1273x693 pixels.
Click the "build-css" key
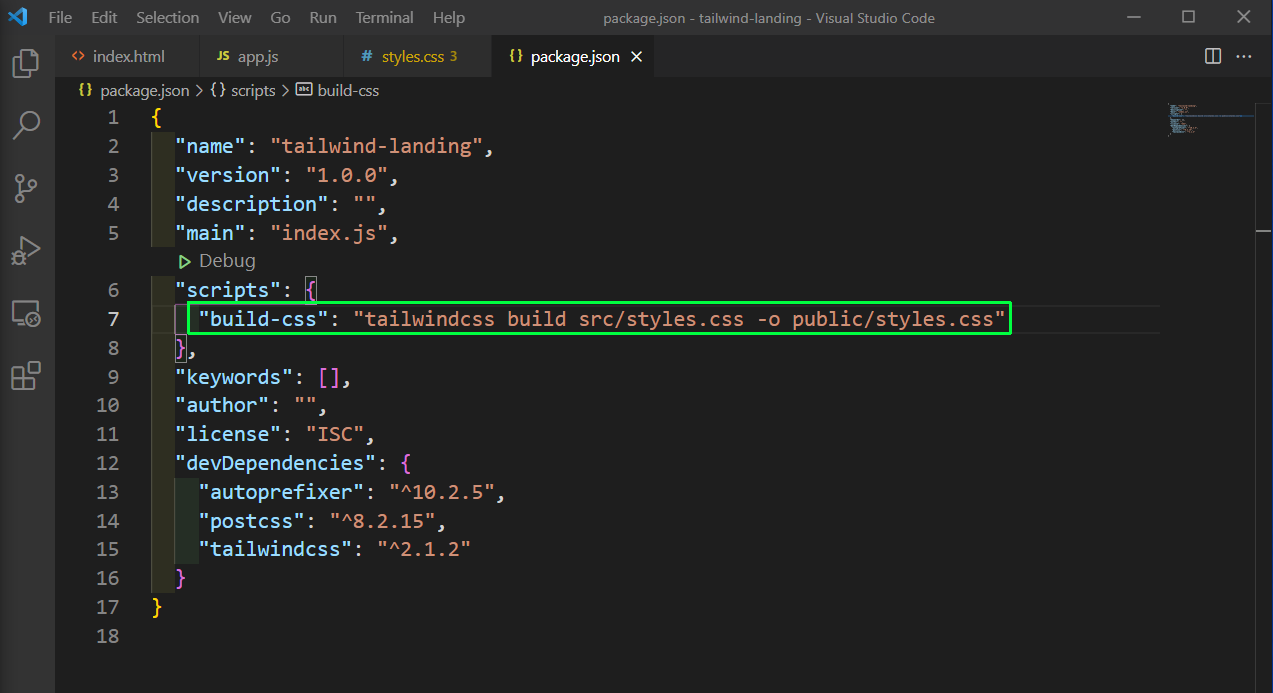tap(263, 319)
